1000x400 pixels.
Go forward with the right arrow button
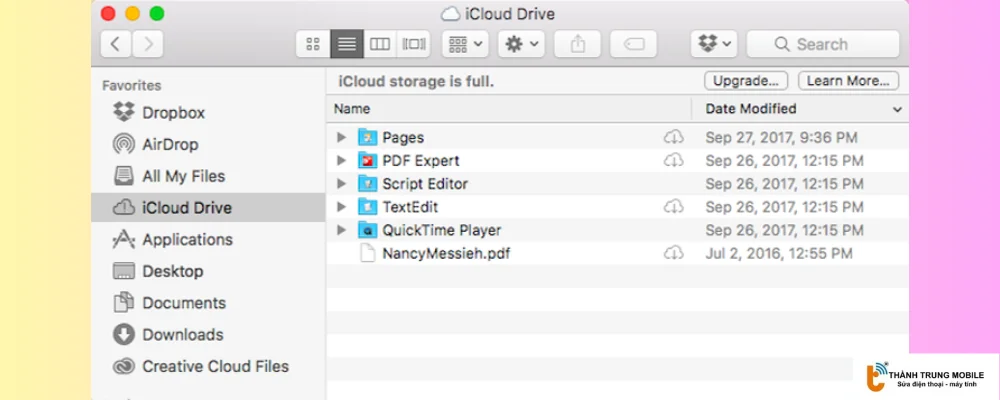[148, 44]
